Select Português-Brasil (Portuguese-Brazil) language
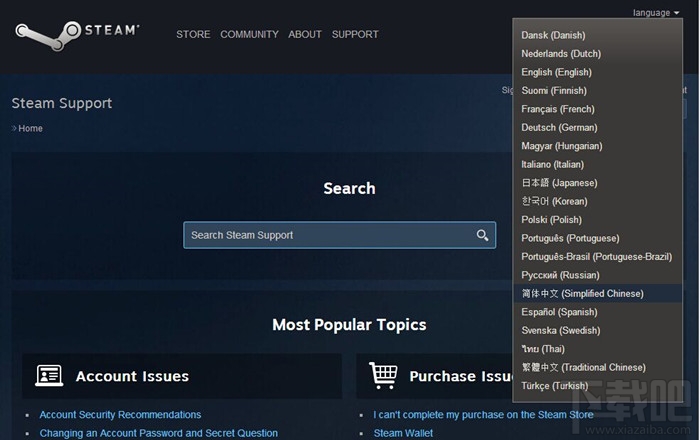Viewport: 700px width, 440px height. coord(596,257)
